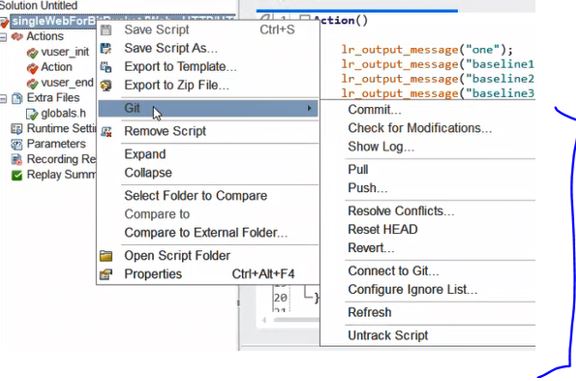Click the Save Script floppy icon

click(106, 30)
